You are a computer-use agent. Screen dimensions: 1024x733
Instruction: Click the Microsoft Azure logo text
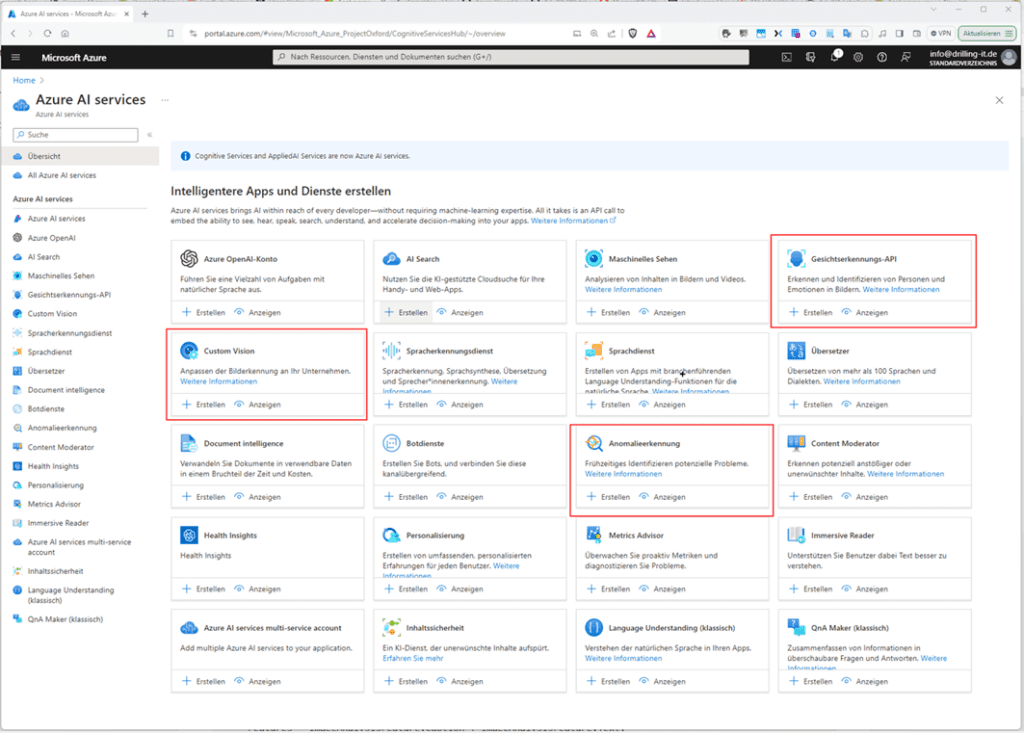[x=74, y=57]
